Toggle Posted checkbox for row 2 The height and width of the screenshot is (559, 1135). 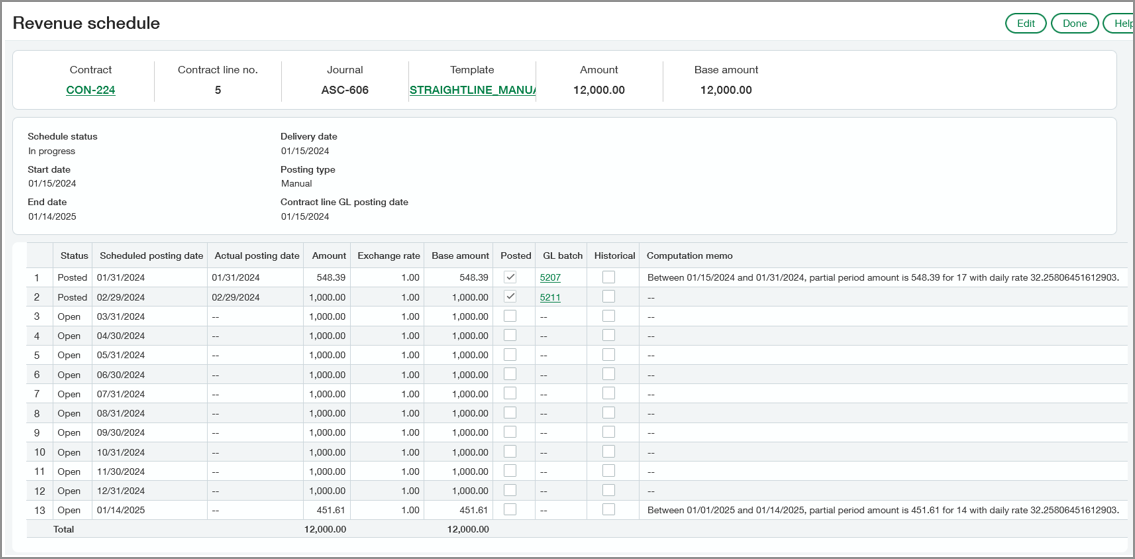coord(510,297)
